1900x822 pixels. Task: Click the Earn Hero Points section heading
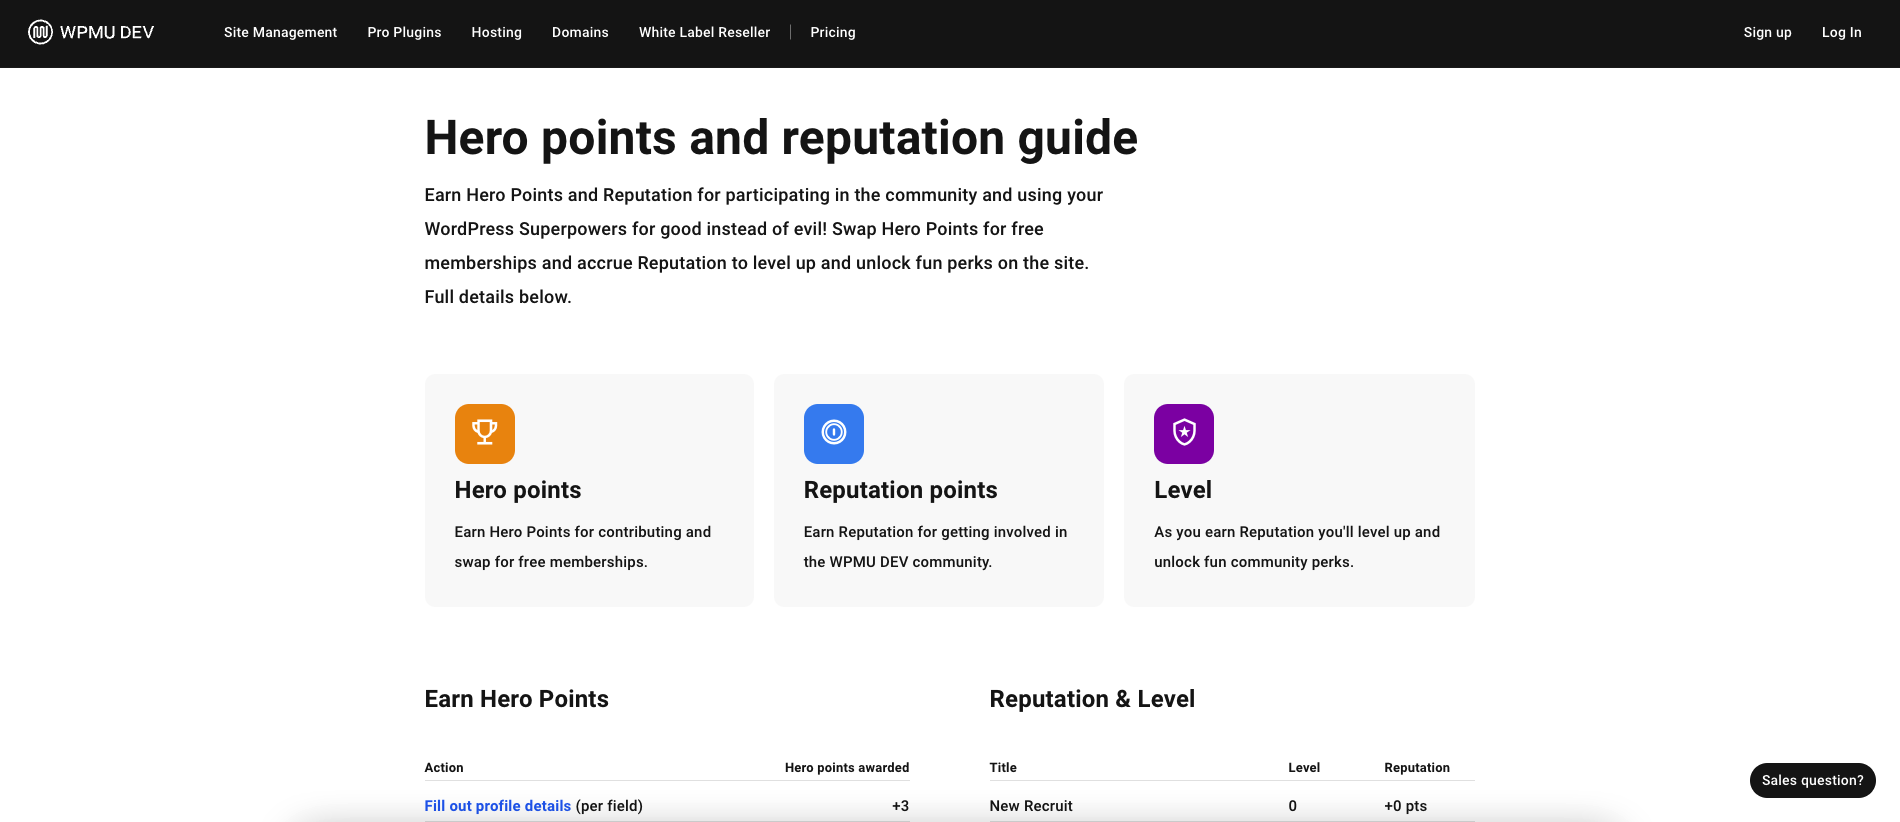click(517, 699)
